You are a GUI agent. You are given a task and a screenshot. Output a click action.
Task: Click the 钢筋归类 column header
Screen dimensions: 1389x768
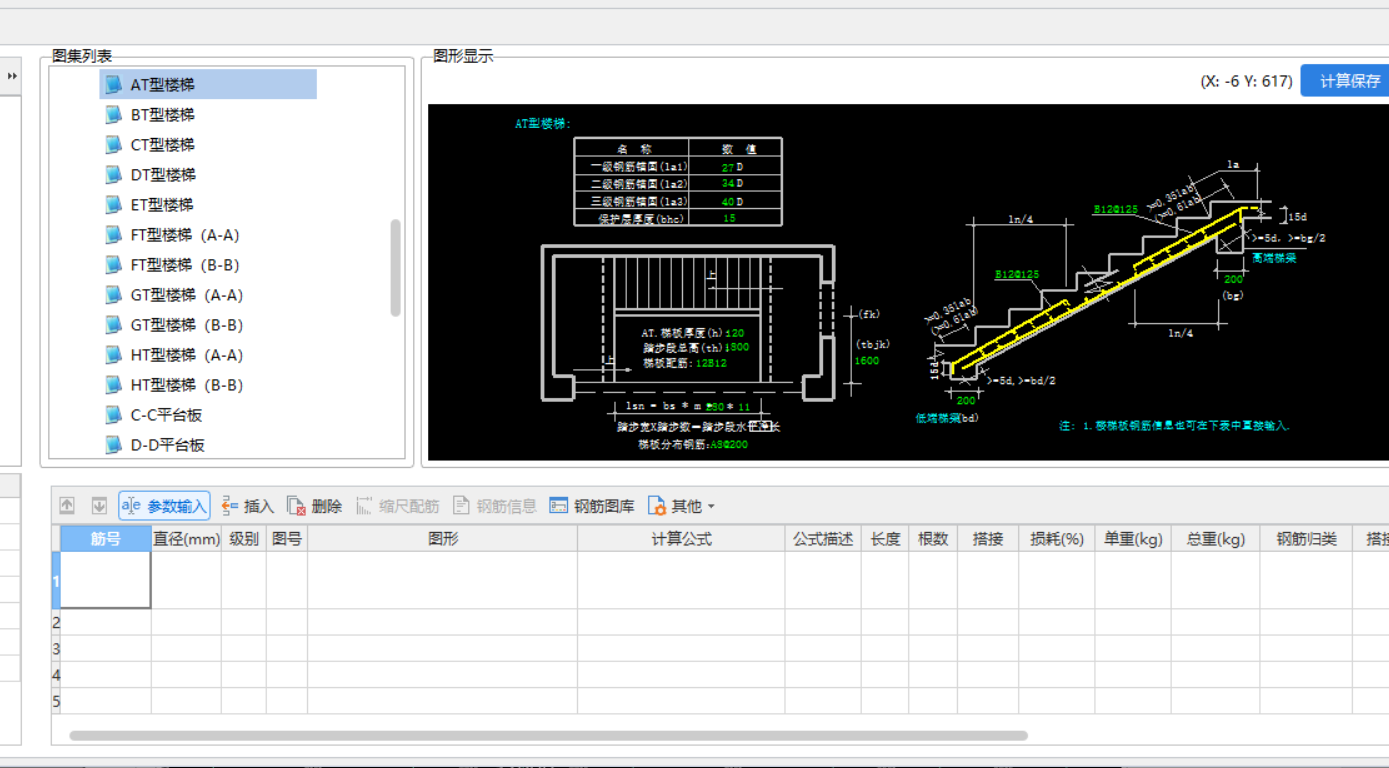point(1306,539)
